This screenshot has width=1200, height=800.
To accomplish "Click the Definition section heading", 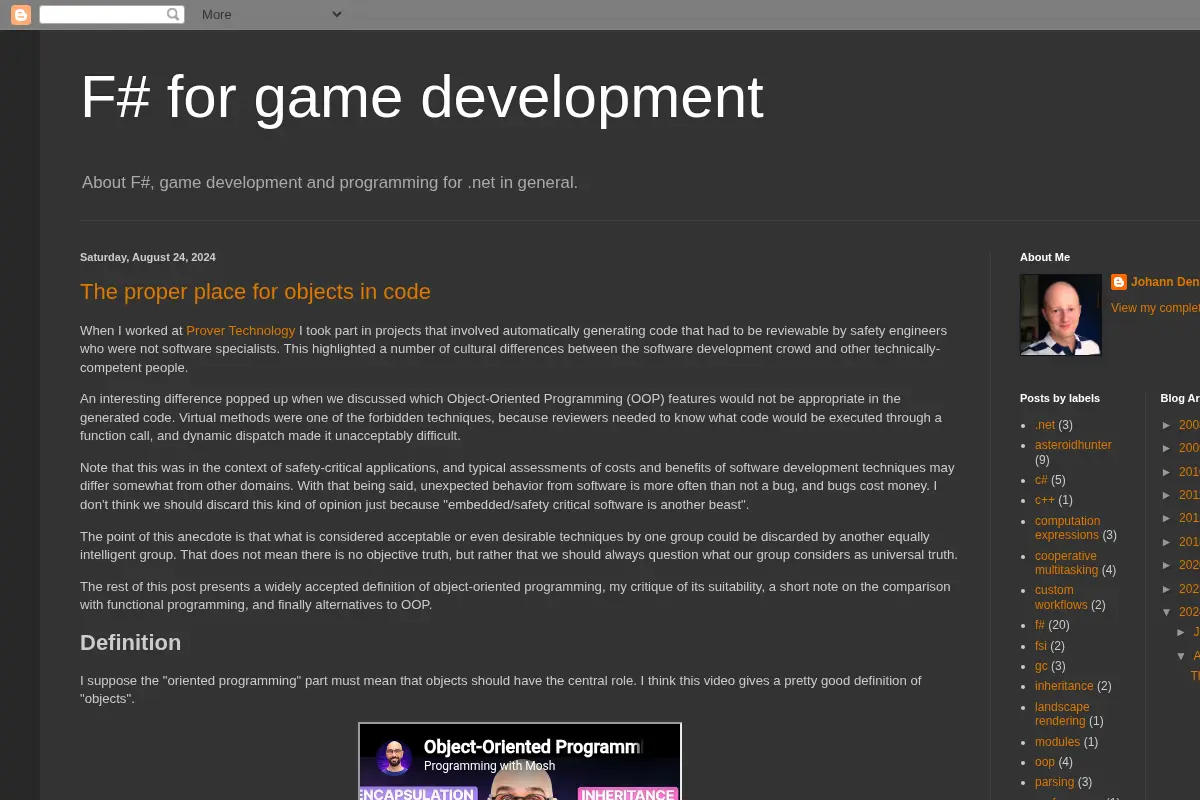I will coord(131,642).
